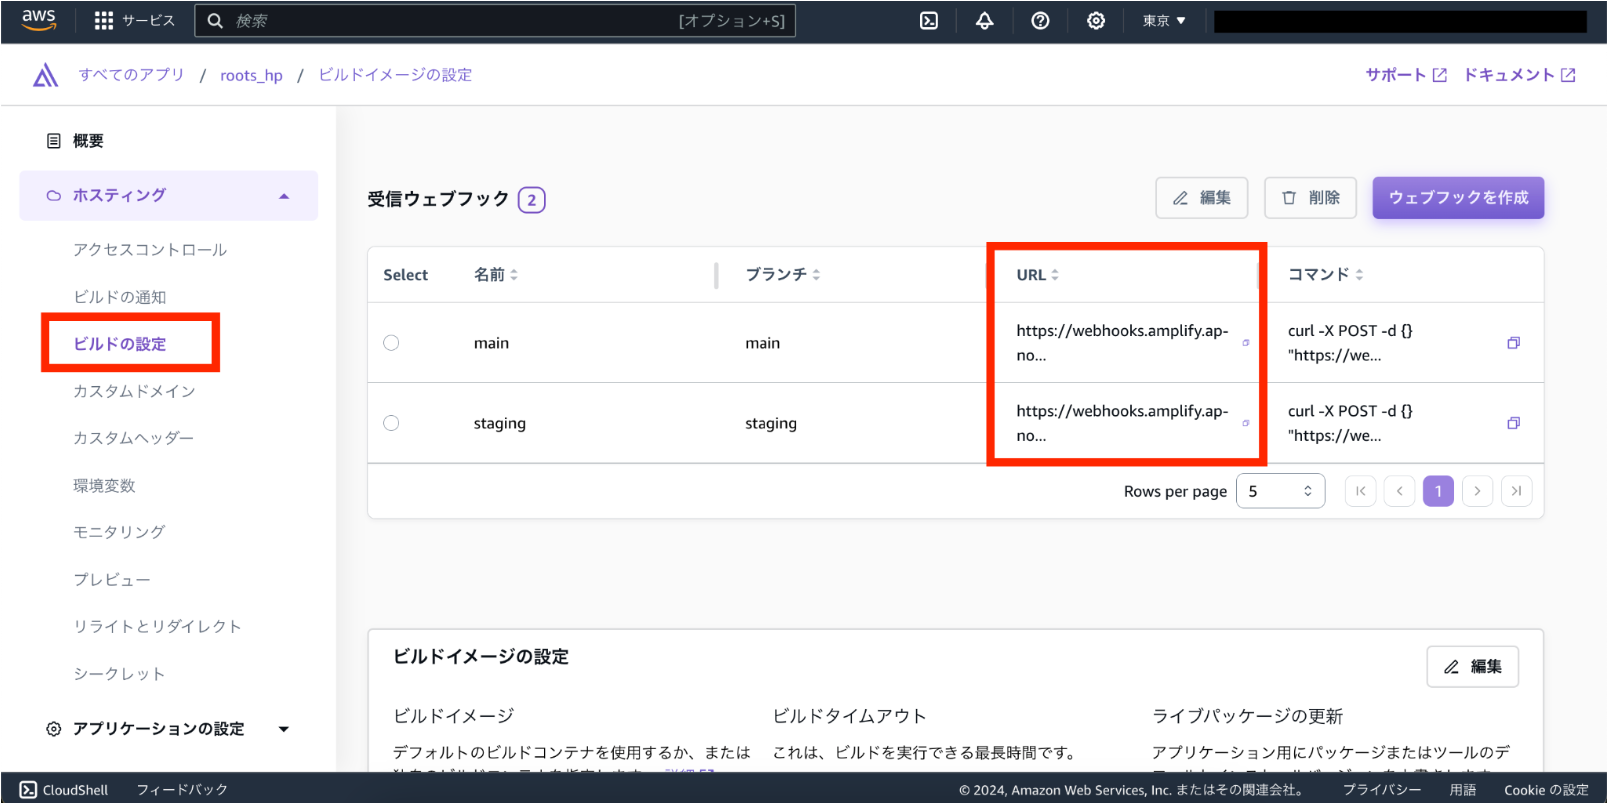Copy the main webhook URL

point(1246,343)
